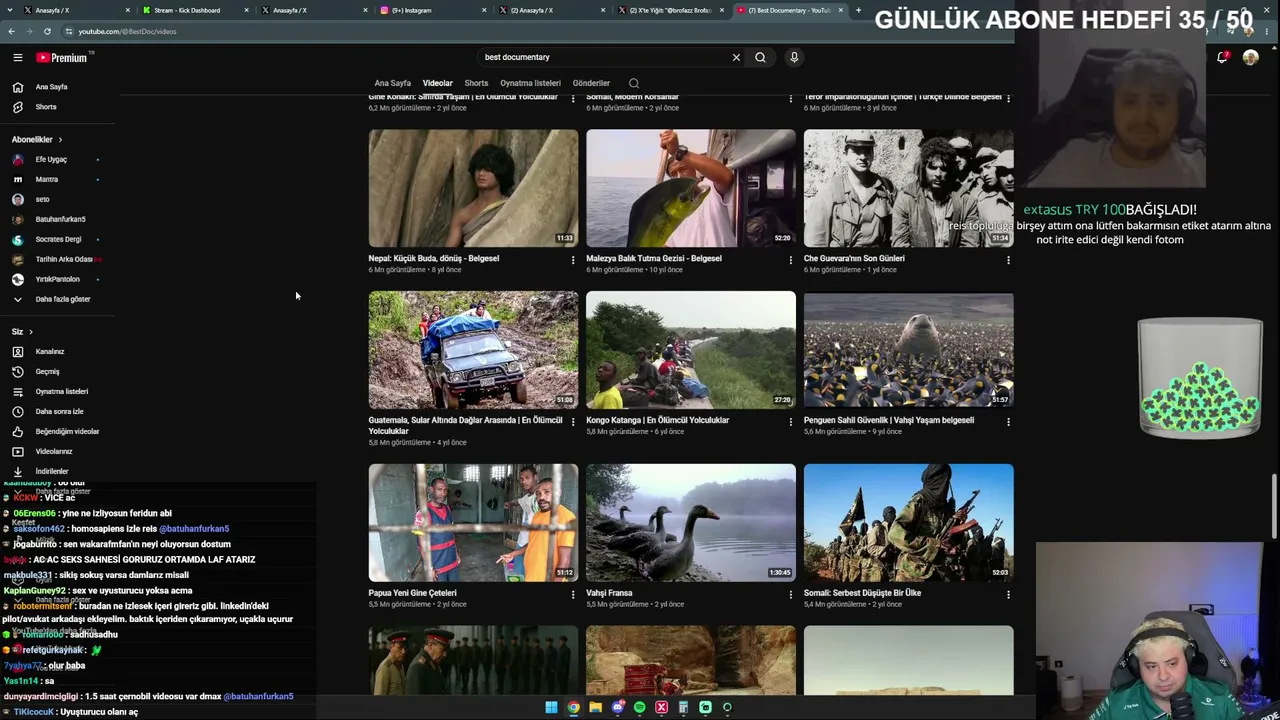
Task: Clear the search box with the X icon
Action: pos(736,57)
